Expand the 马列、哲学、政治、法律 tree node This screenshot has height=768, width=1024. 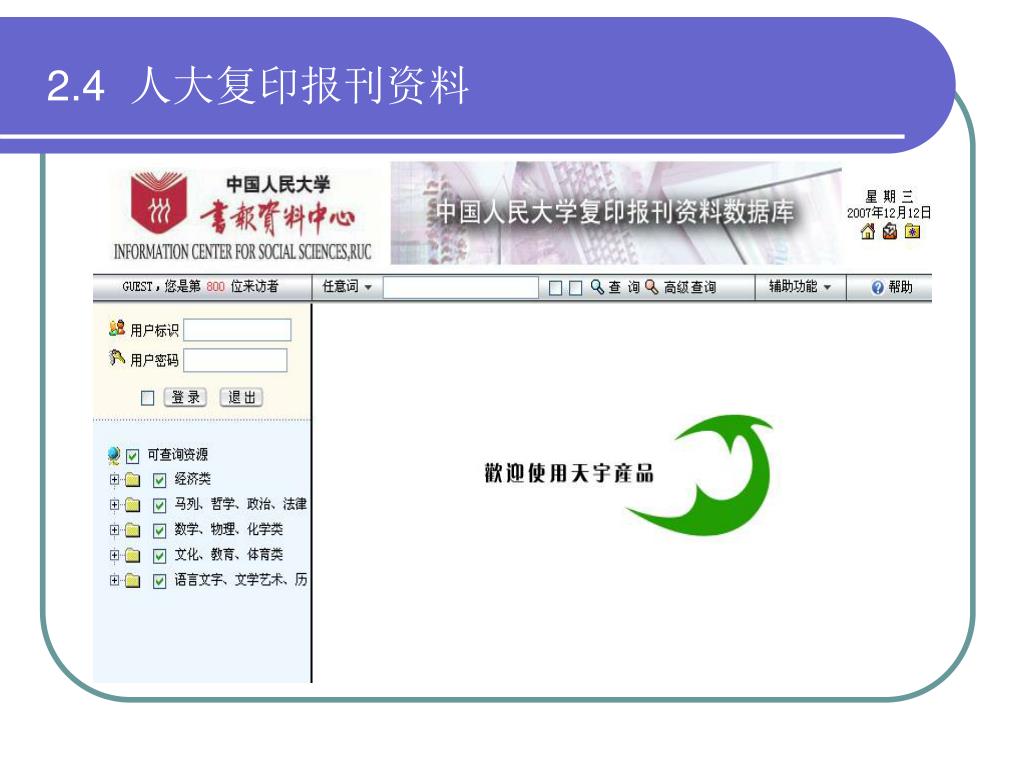tap(114, 504)
